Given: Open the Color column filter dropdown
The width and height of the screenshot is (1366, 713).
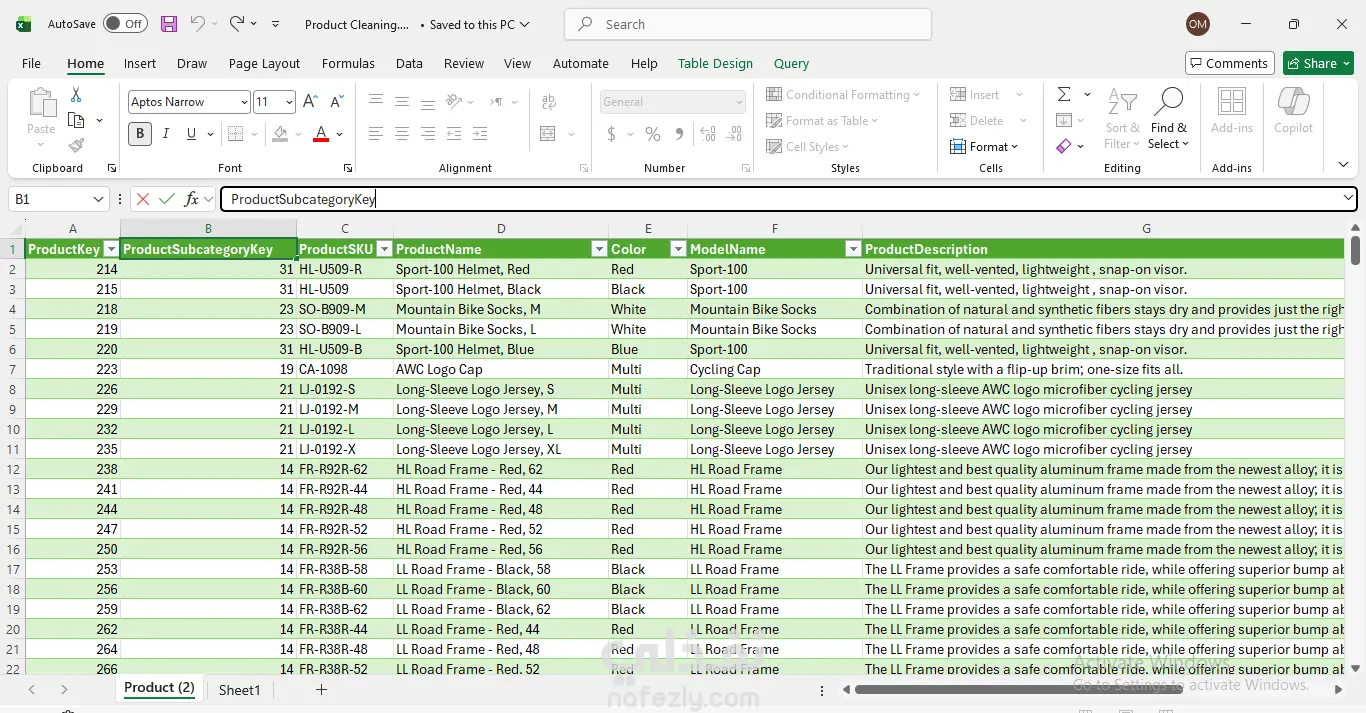Looking at the screenshot, I should [x=677, y=249].
